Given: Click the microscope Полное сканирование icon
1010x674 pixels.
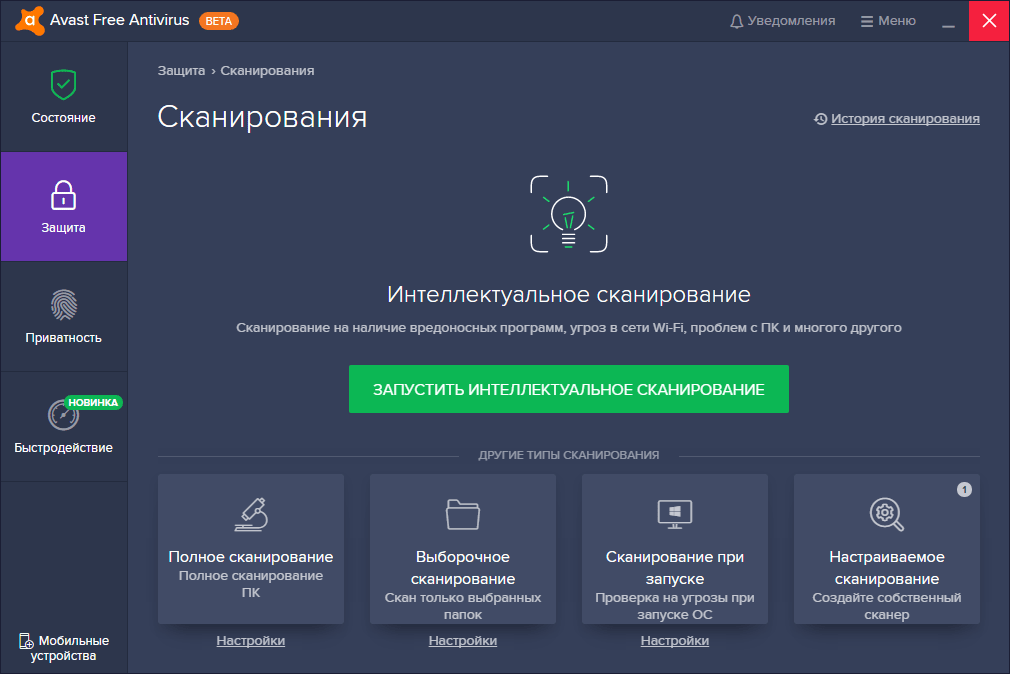Looking at the screenshot, I should coord(251,514).
